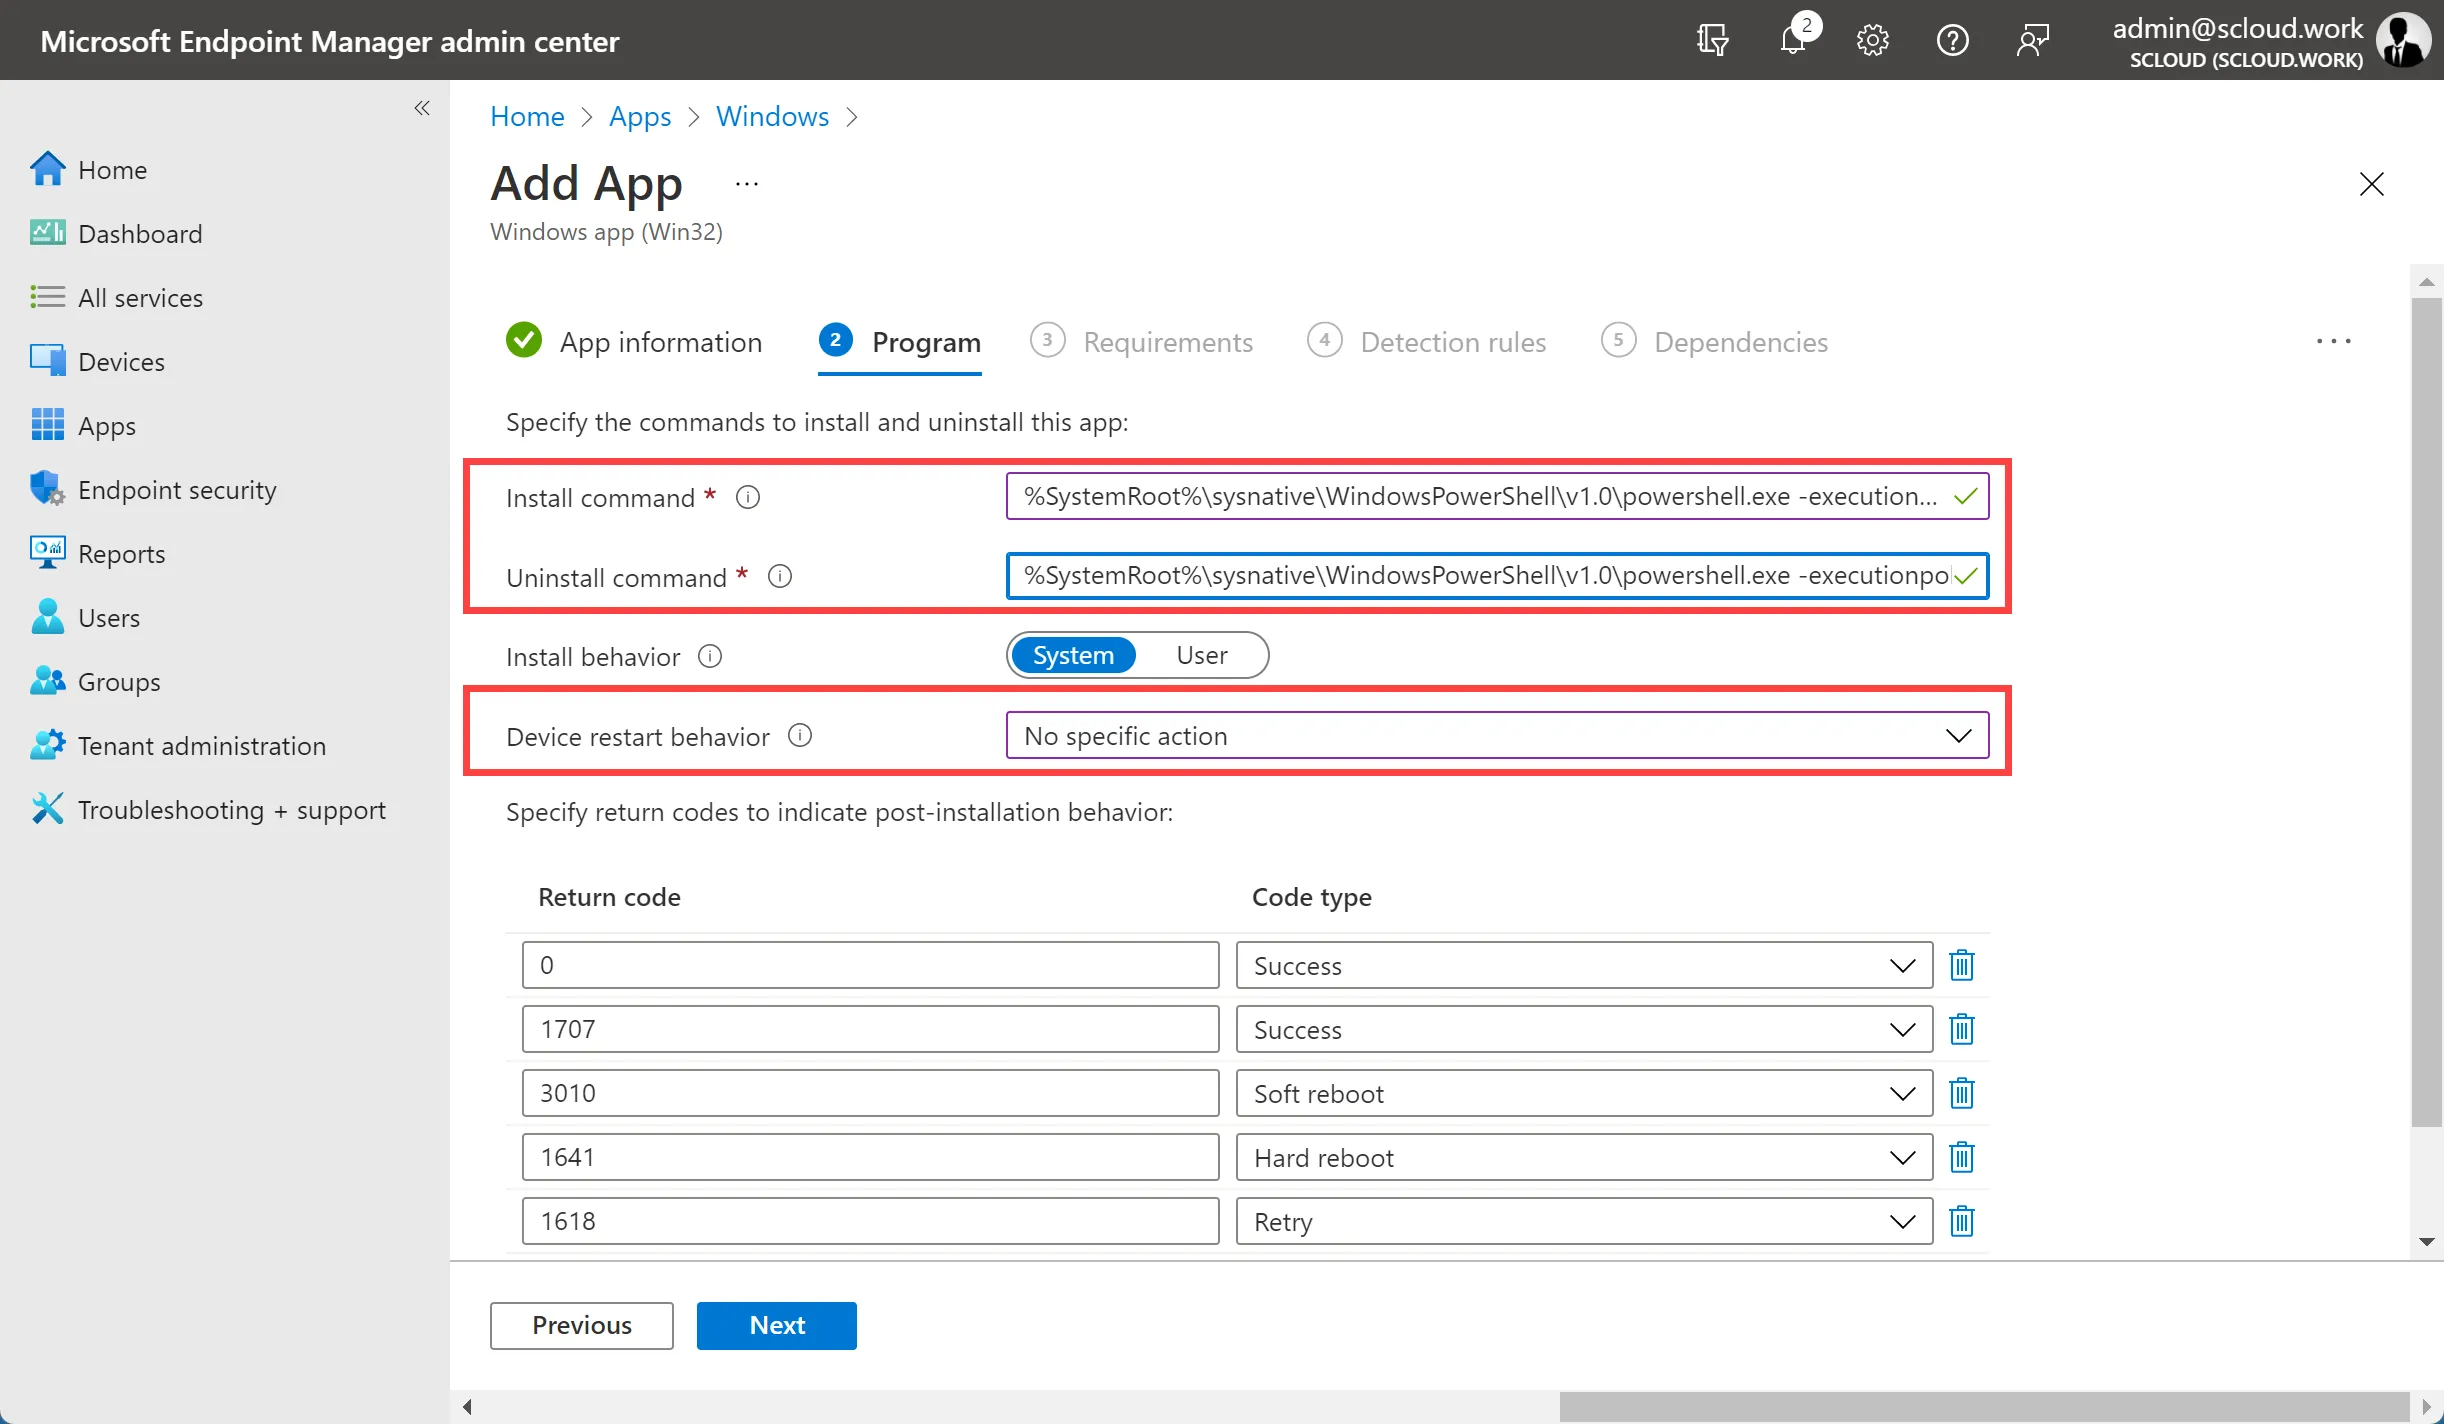Click the return code 3010 input
This screenshot has height=1424, width=2444.
(870, 1093)
